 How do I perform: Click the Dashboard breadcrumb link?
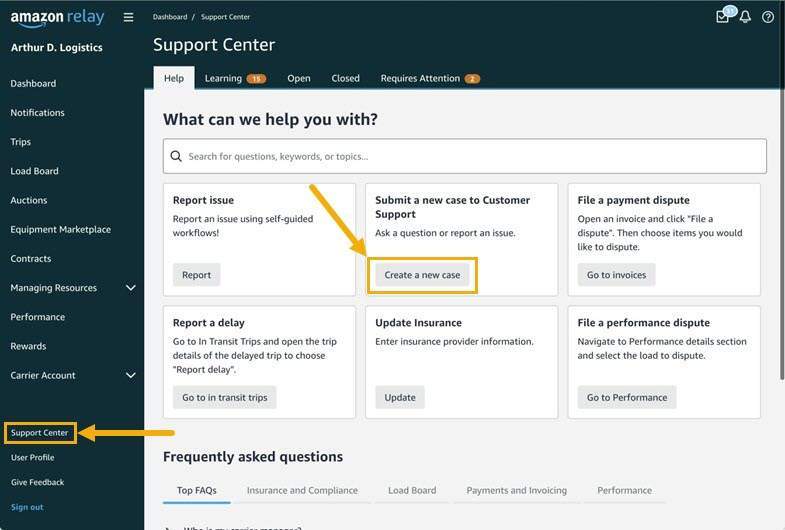pos(169,17)
